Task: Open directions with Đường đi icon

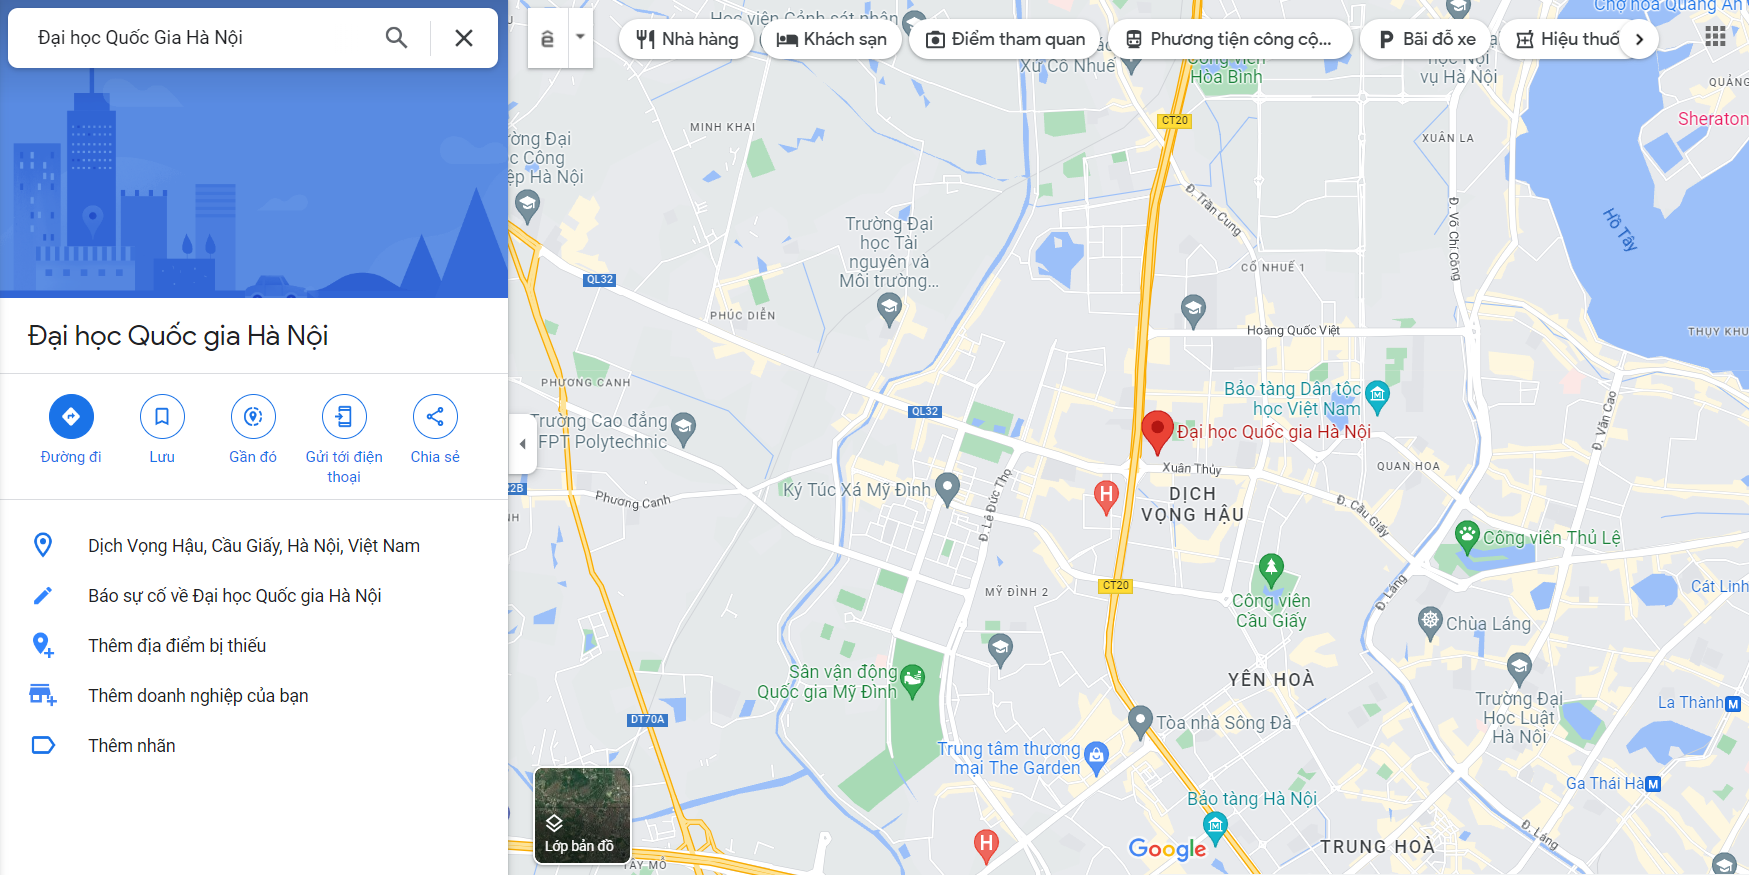Action: [71, 417]
